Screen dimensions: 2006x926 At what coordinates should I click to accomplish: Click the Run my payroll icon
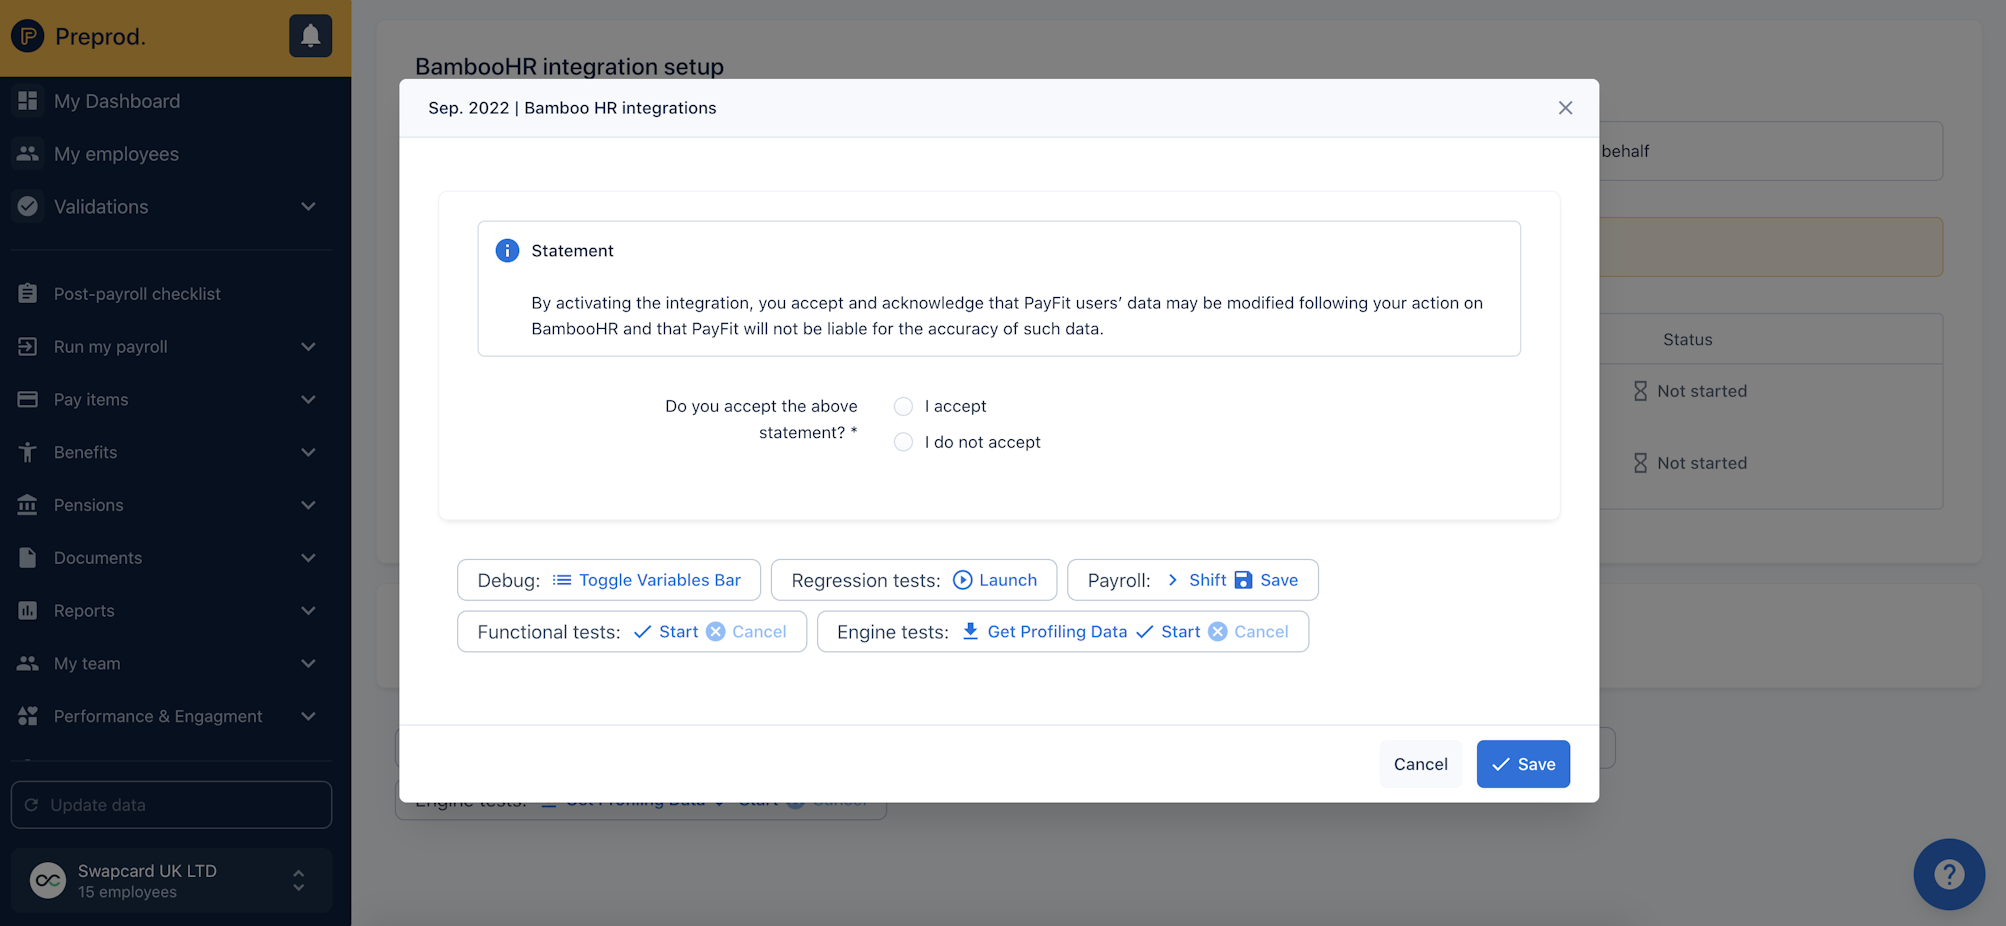click(x=28, y=347)
